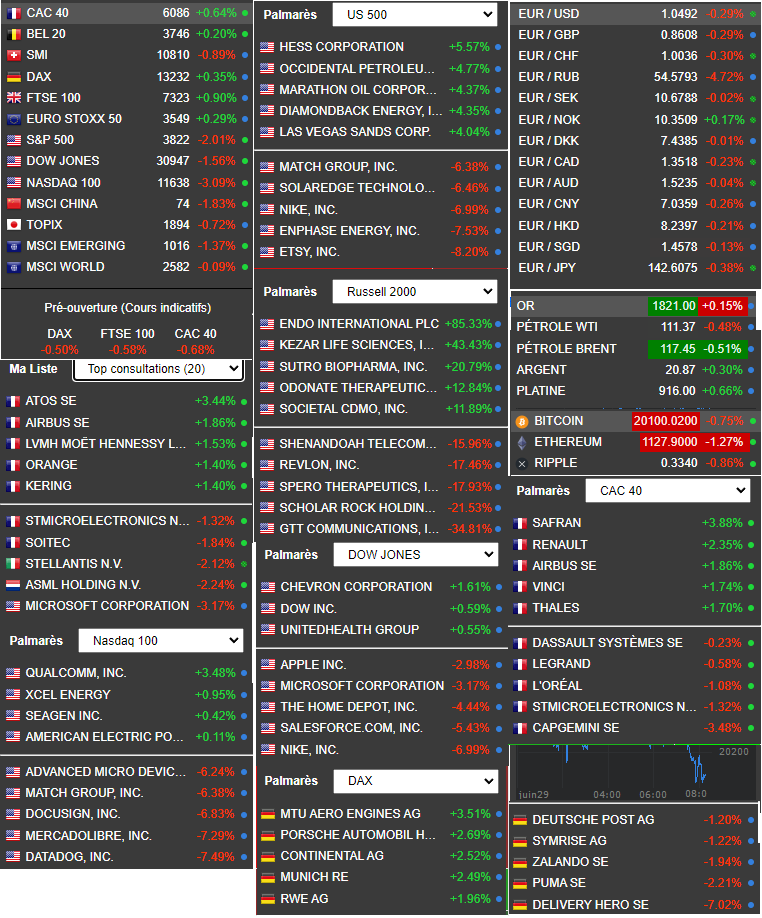
Task: Click PLATINE commodity row
Action: pyautogui.click(x=634, y=391)
